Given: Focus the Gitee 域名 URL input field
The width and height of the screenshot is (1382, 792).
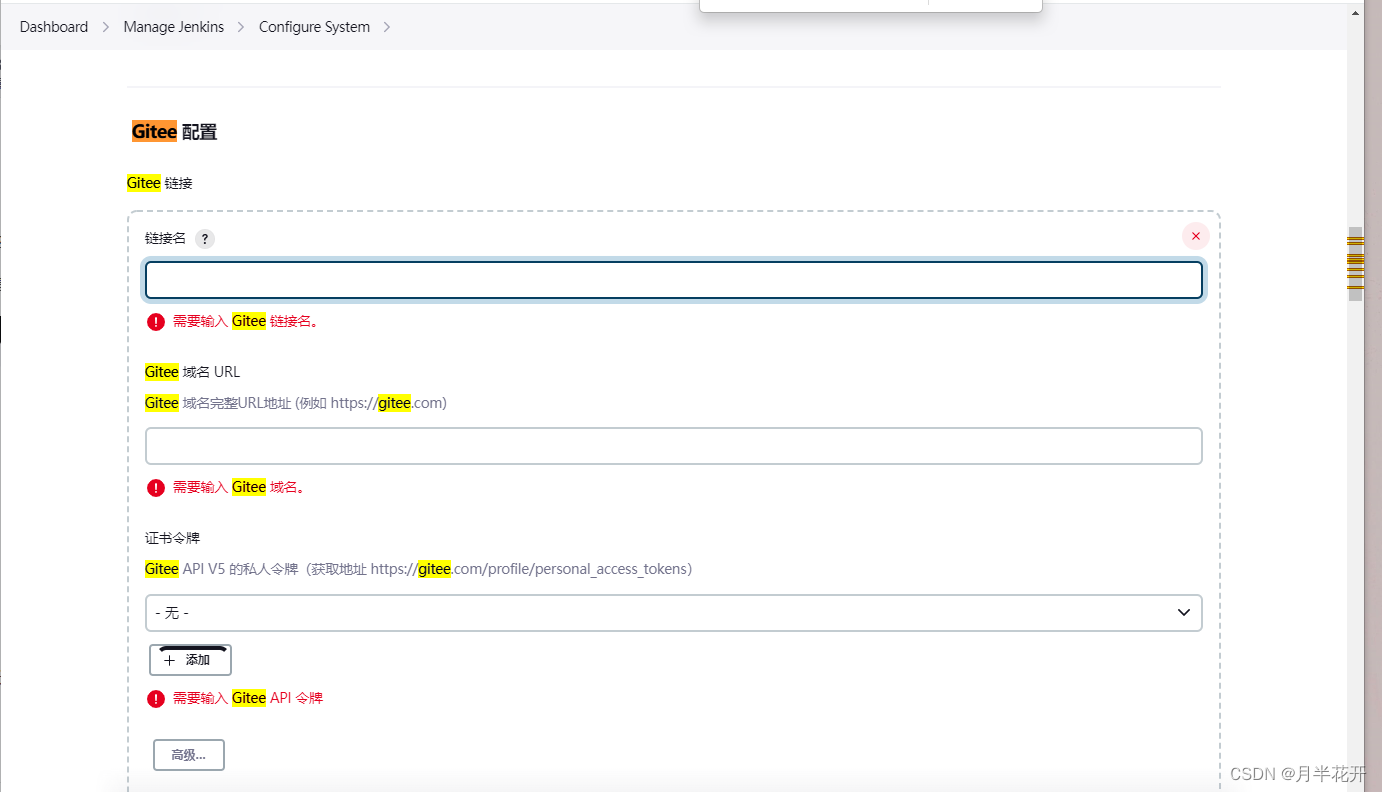Looking at the screenshot, I should pos(674,446).
